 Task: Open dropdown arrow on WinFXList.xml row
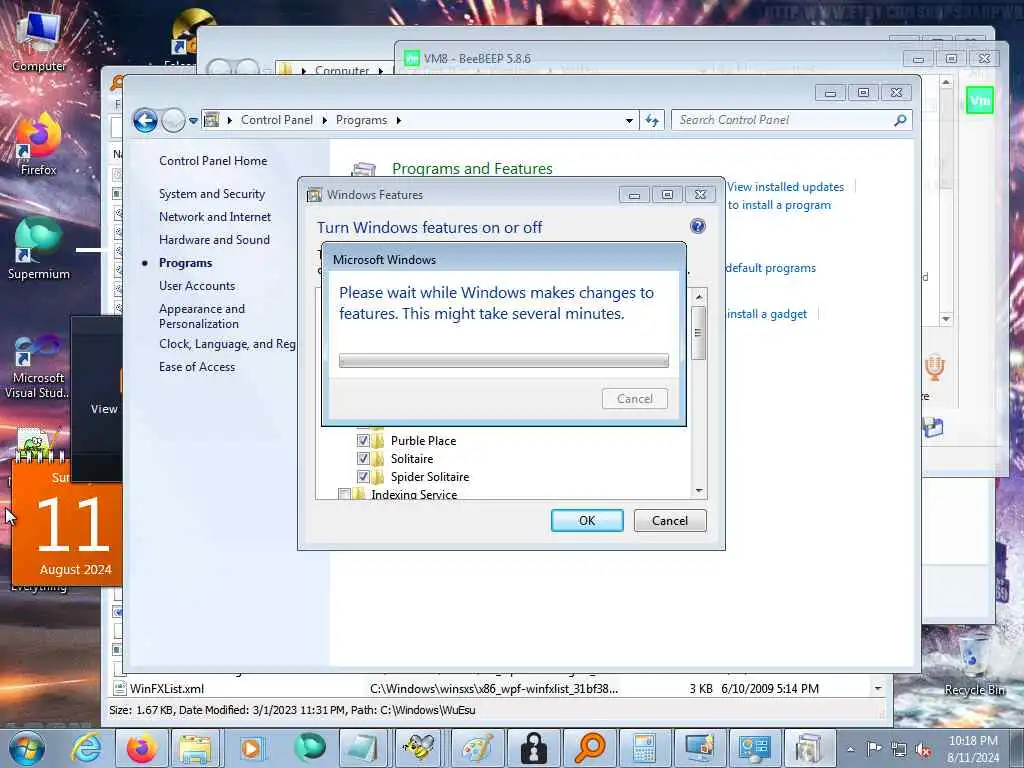[878, 688]
